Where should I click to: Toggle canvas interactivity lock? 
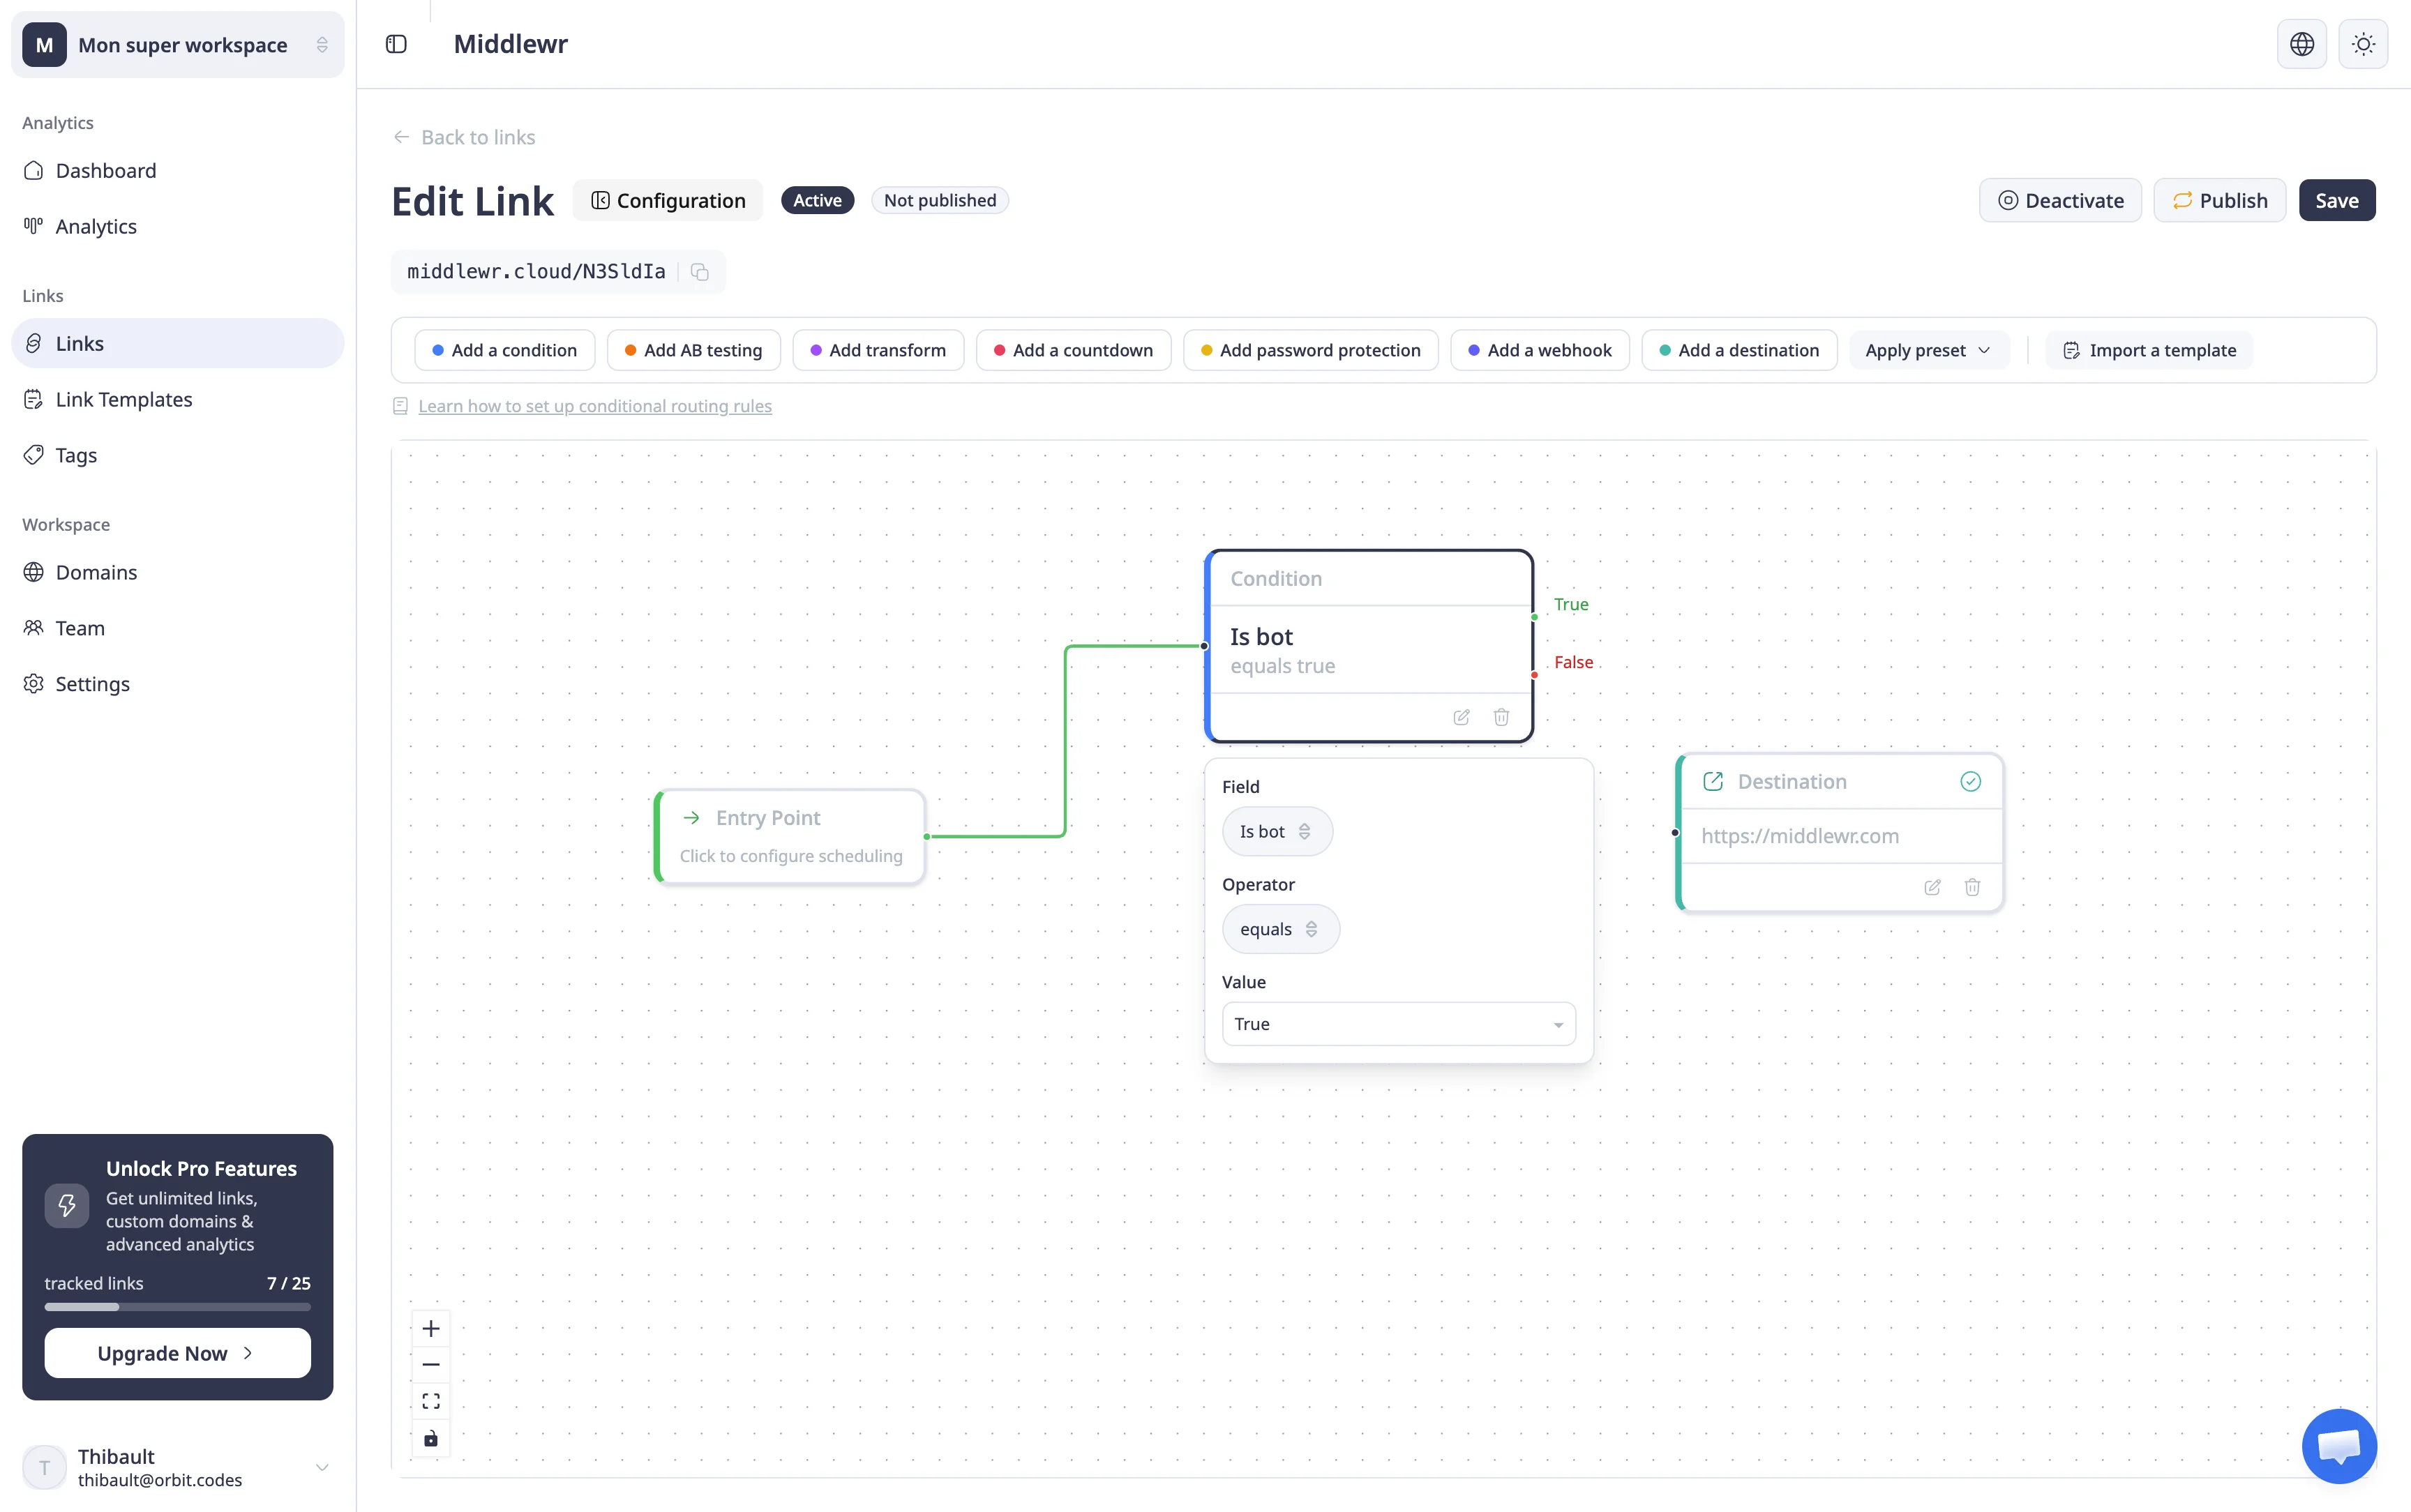(431, 1438)
